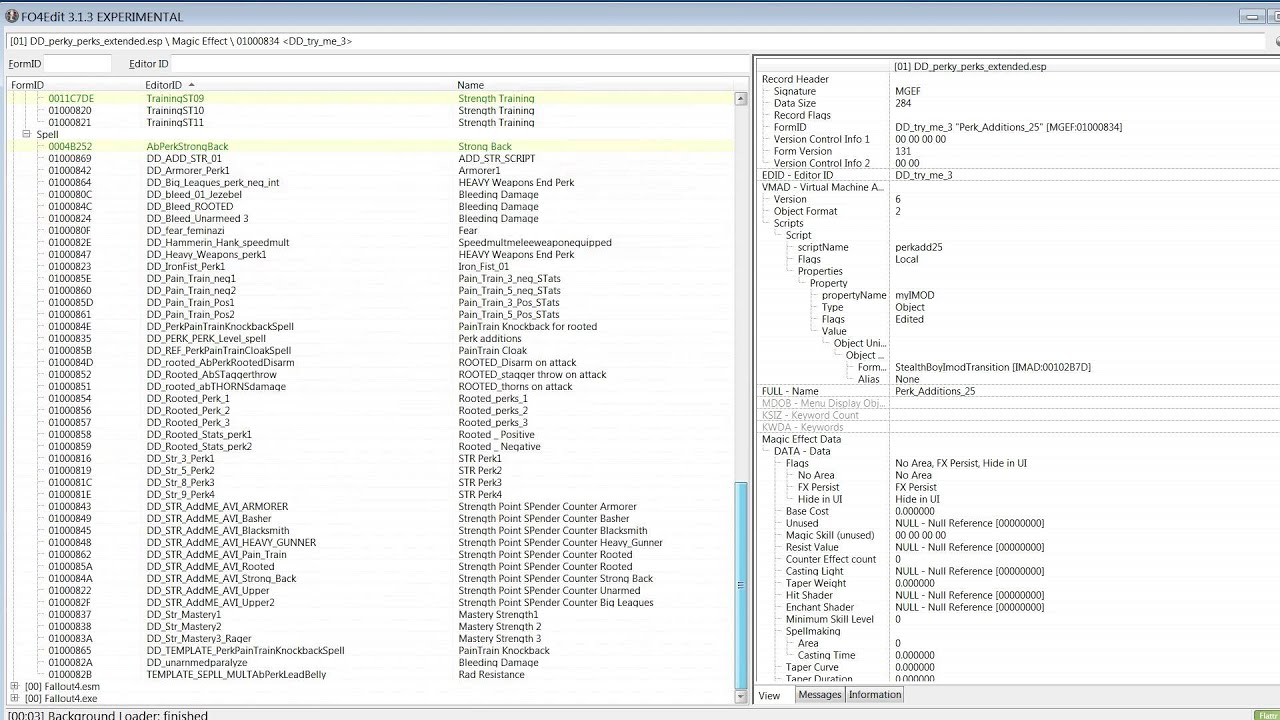Focus the FormID filter input field
Screen dimensions: 1280x720
pos(78,64)
